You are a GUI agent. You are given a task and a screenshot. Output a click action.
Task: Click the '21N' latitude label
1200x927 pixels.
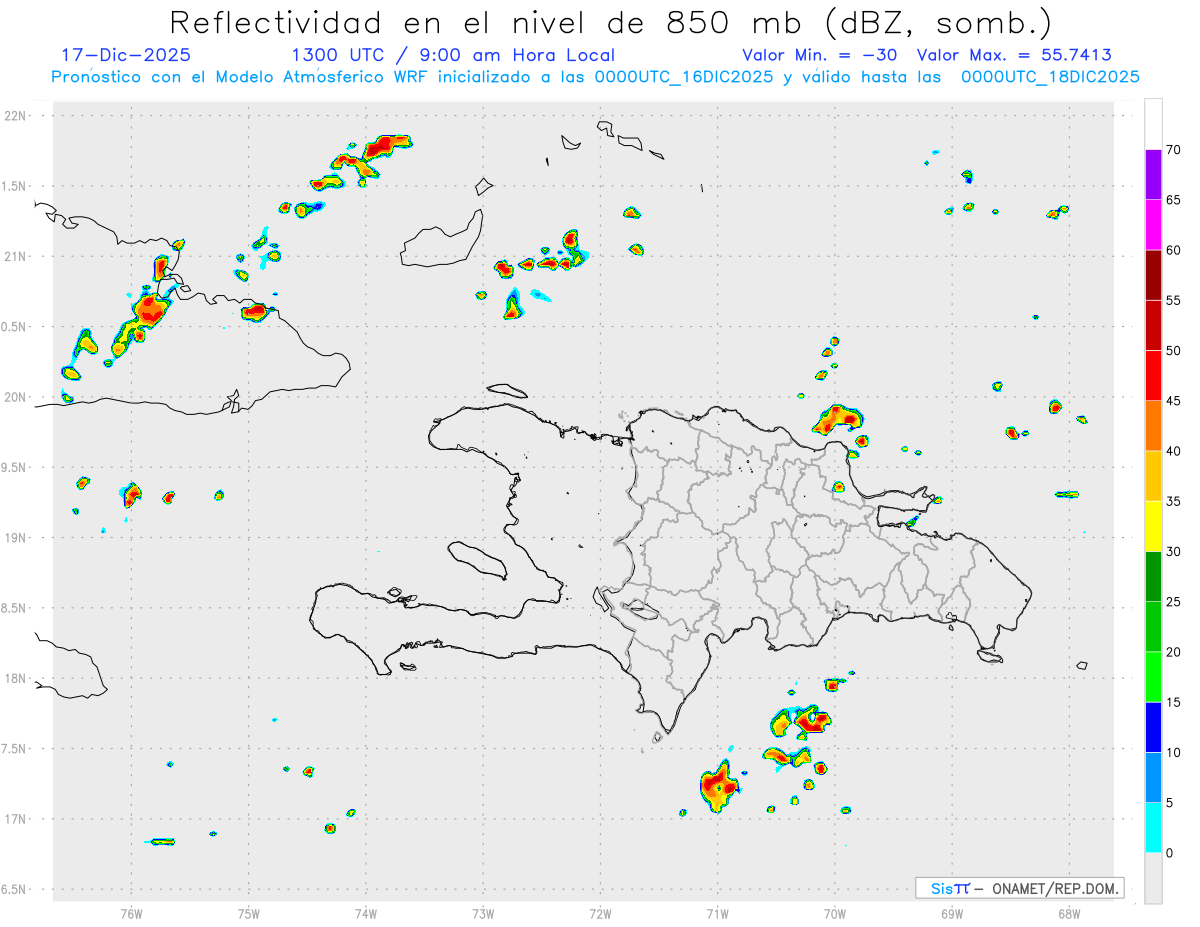click(17, 257)
